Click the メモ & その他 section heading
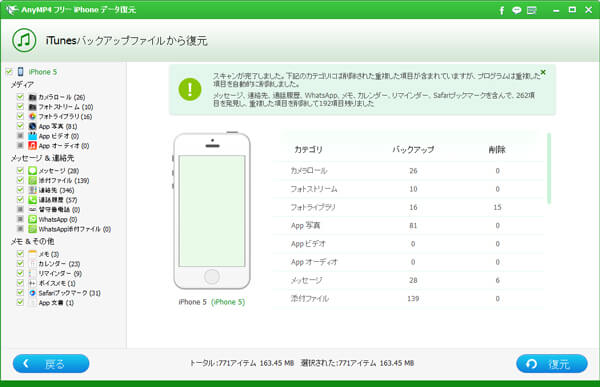600x387 pixels. (33, 242)
